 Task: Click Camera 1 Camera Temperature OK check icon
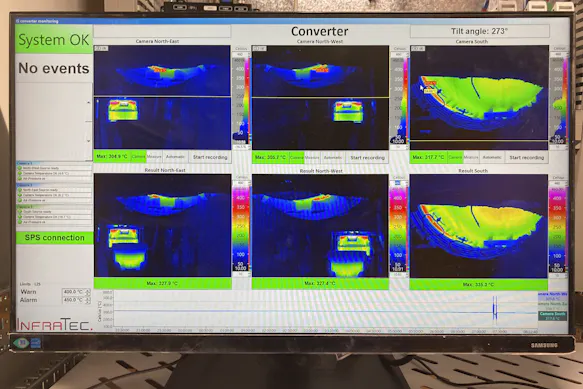(x=20, y=173)
